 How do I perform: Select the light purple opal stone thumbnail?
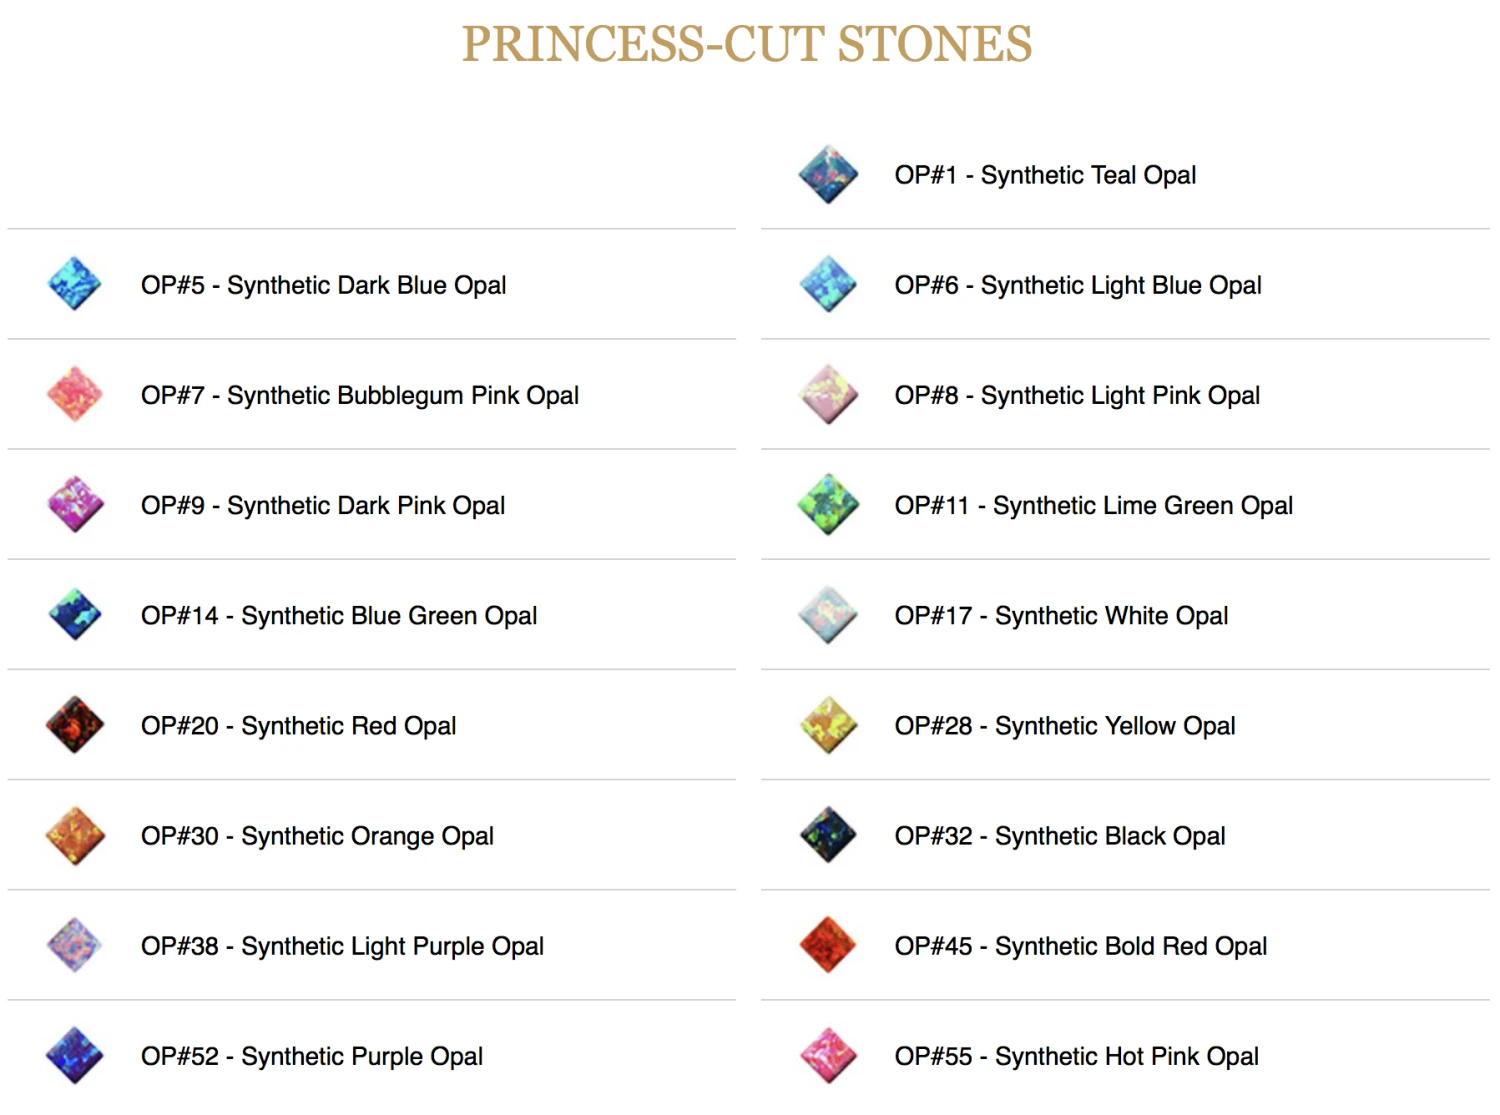click(75, 945)
